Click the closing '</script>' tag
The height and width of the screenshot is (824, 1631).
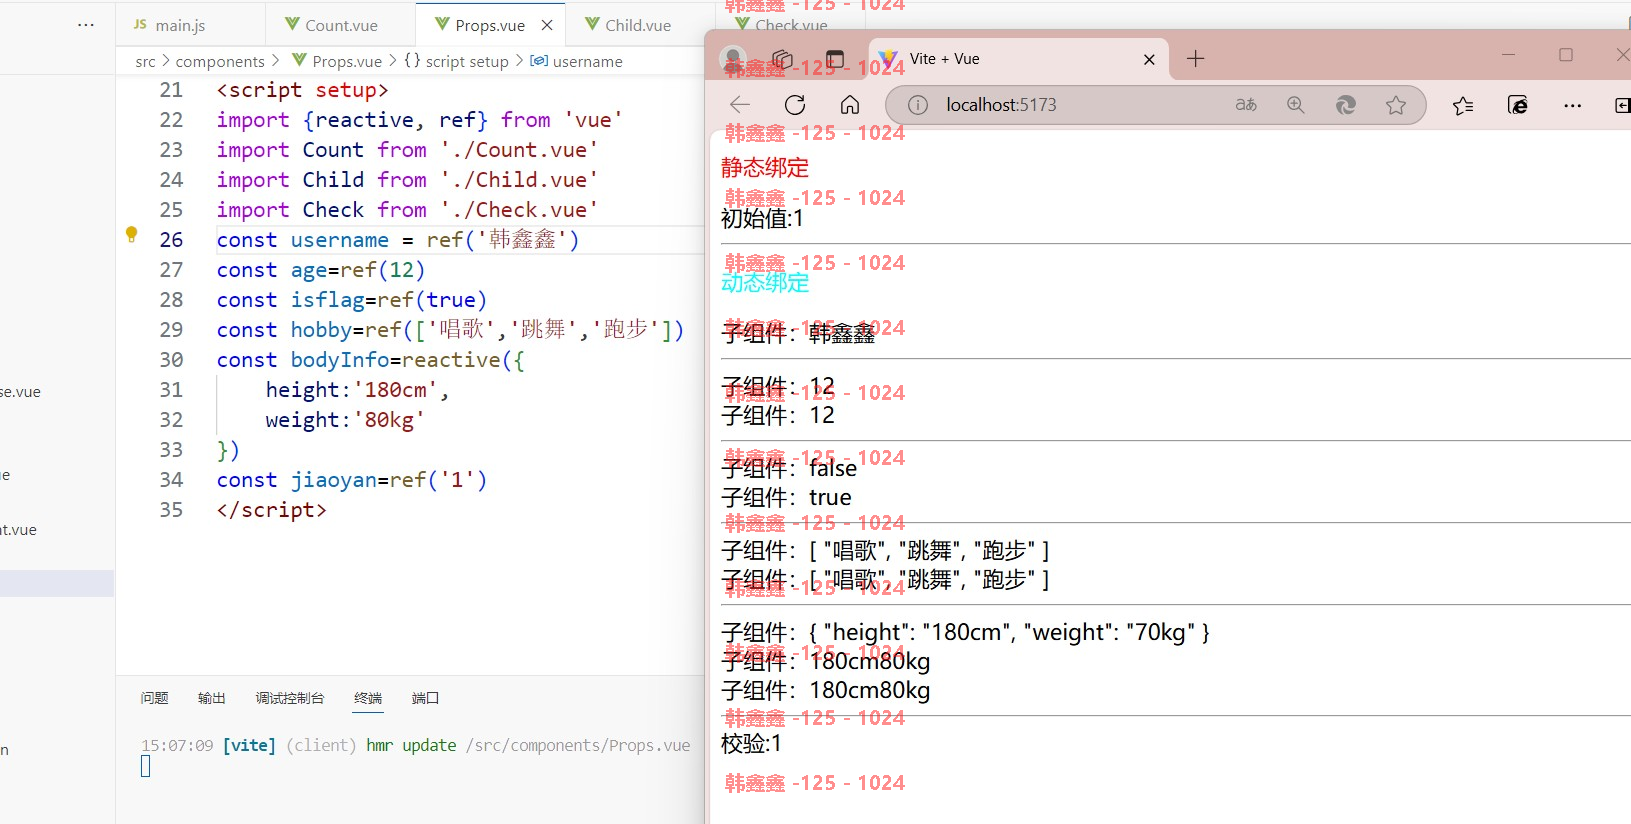[x=272, y=510]
